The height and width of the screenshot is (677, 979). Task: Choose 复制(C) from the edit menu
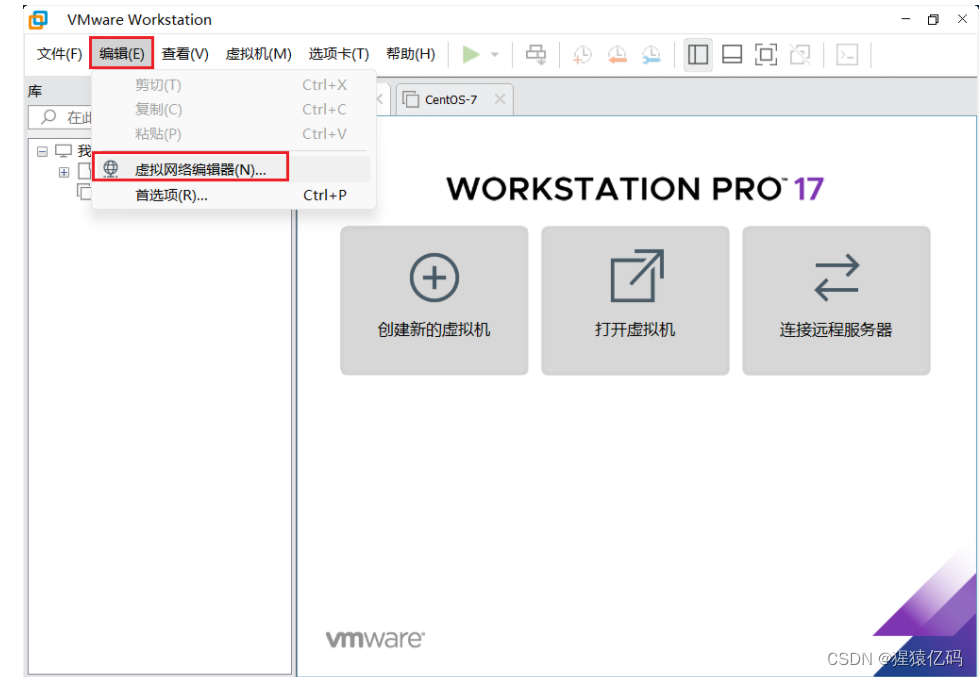point(234,109)
